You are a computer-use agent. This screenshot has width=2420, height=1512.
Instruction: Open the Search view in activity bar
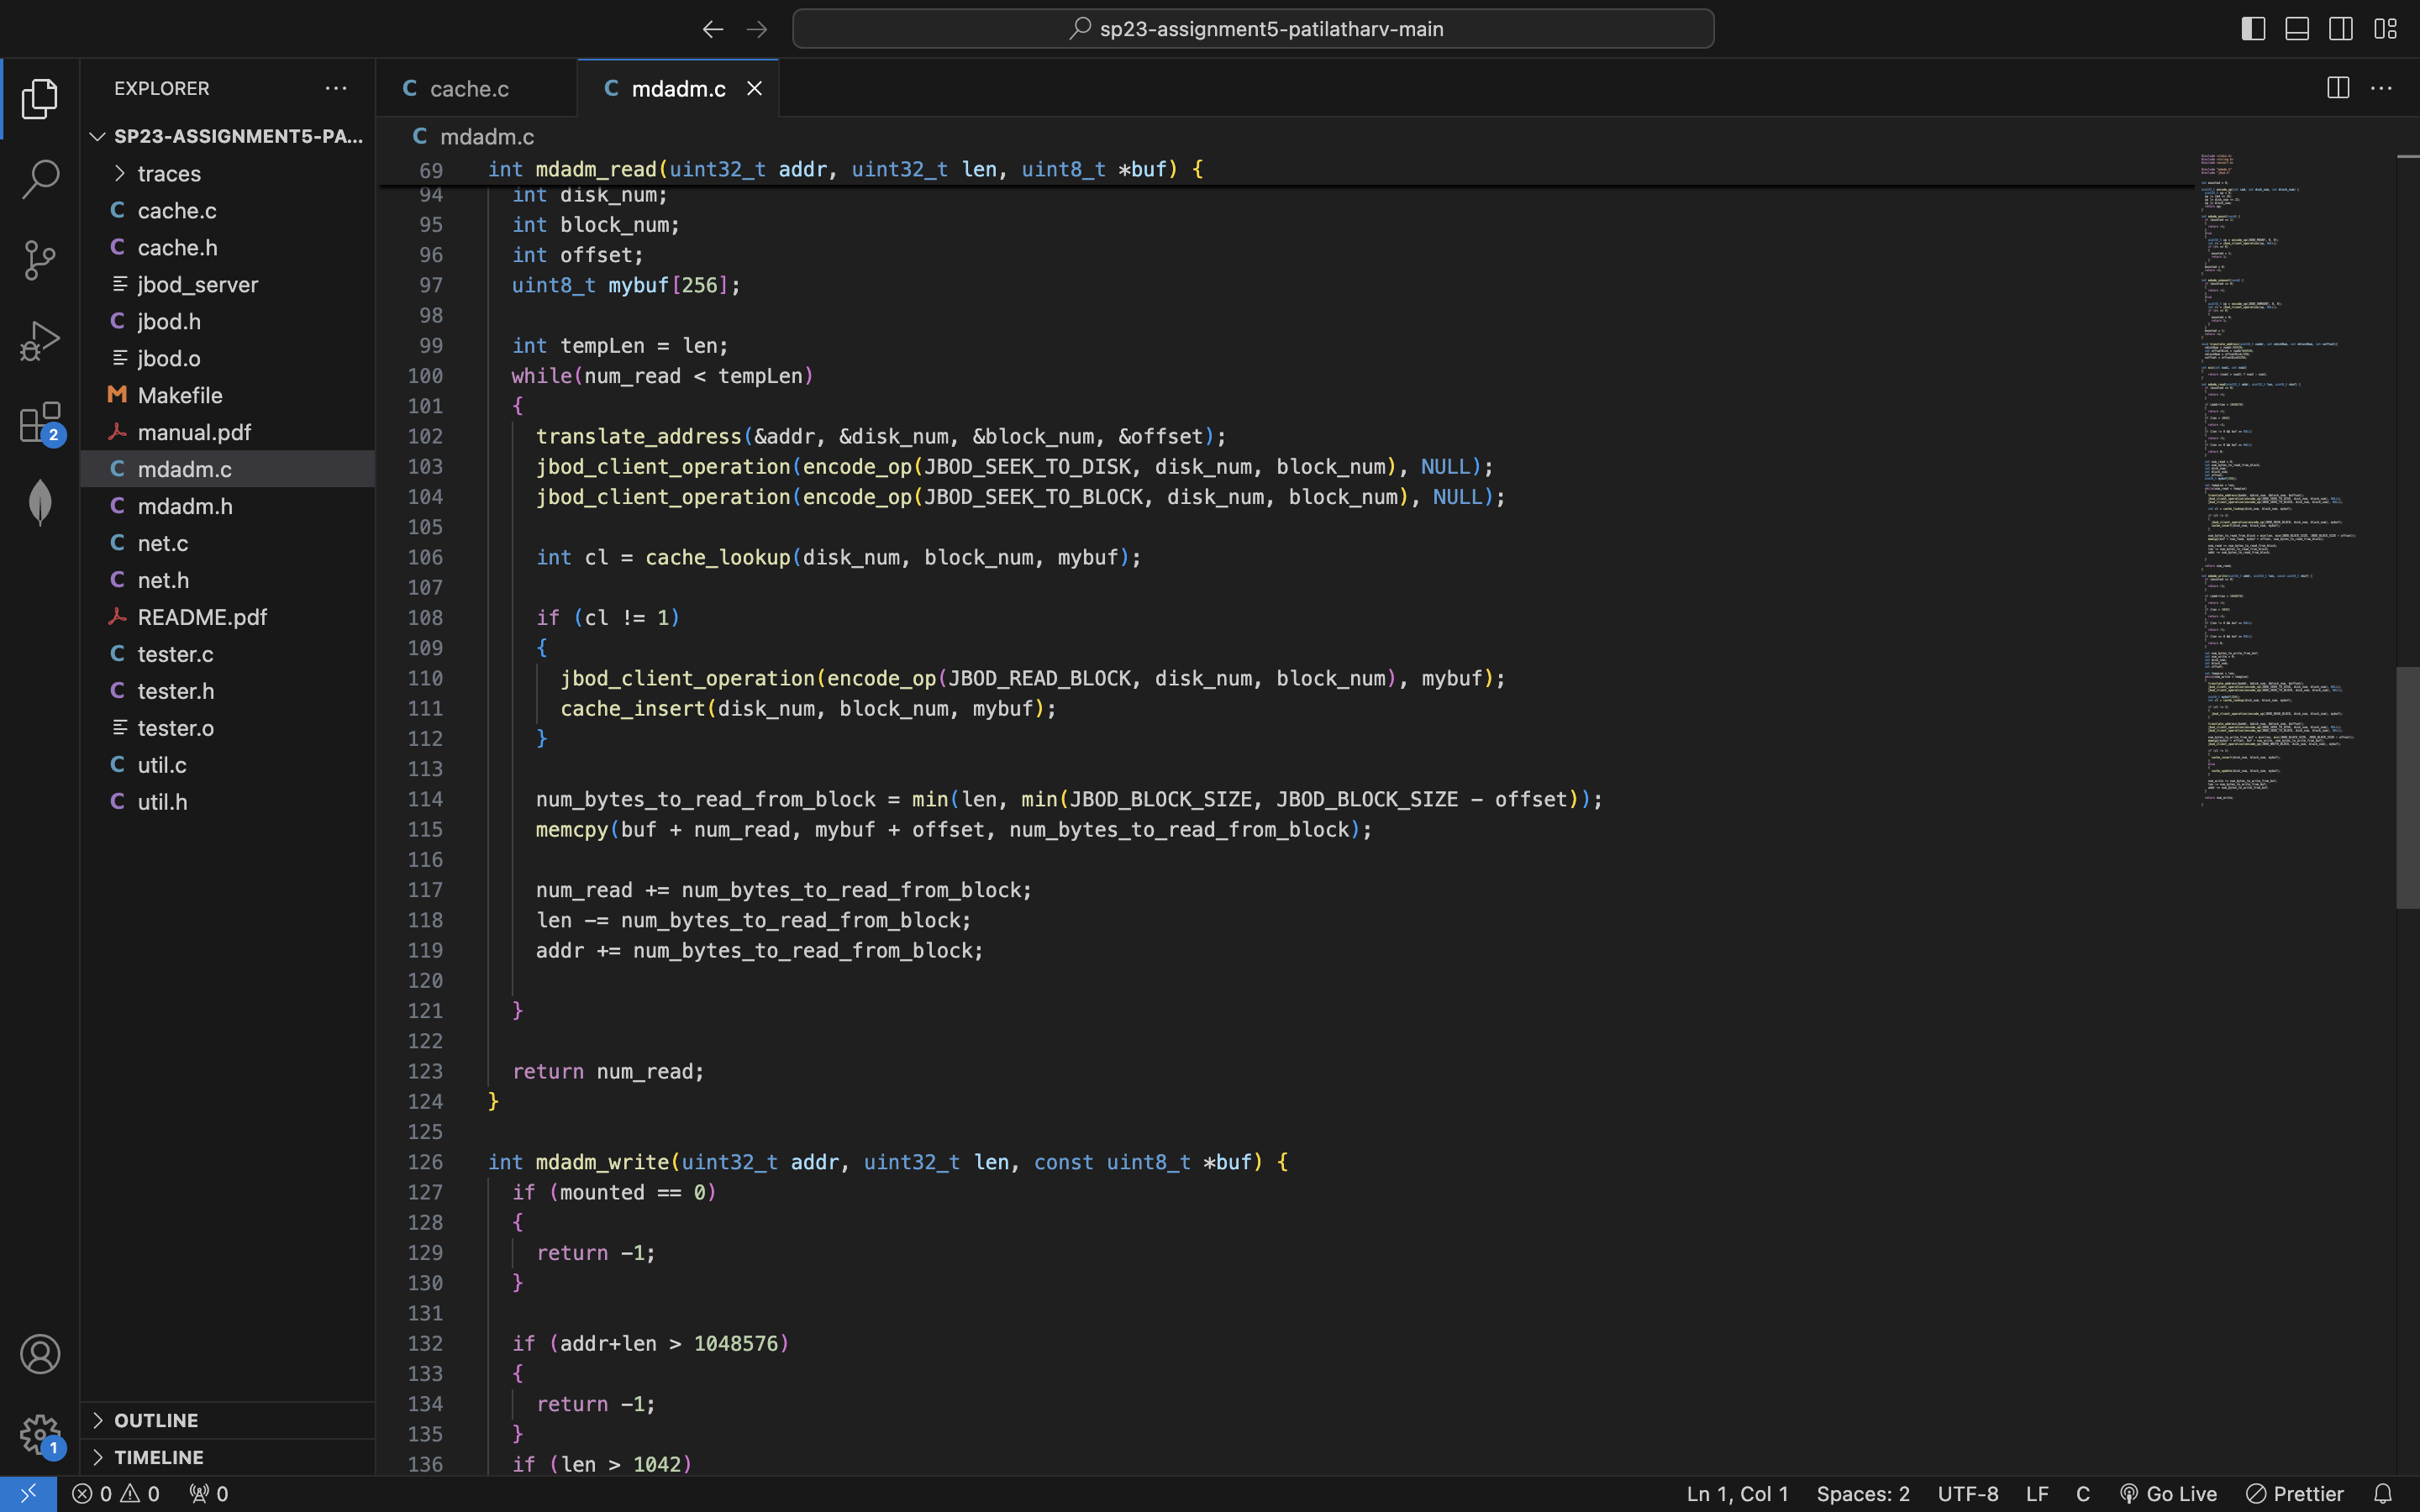pos(40,179)
